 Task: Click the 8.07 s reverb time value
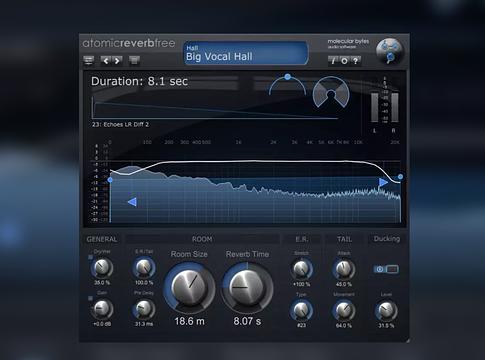point(247,321)
